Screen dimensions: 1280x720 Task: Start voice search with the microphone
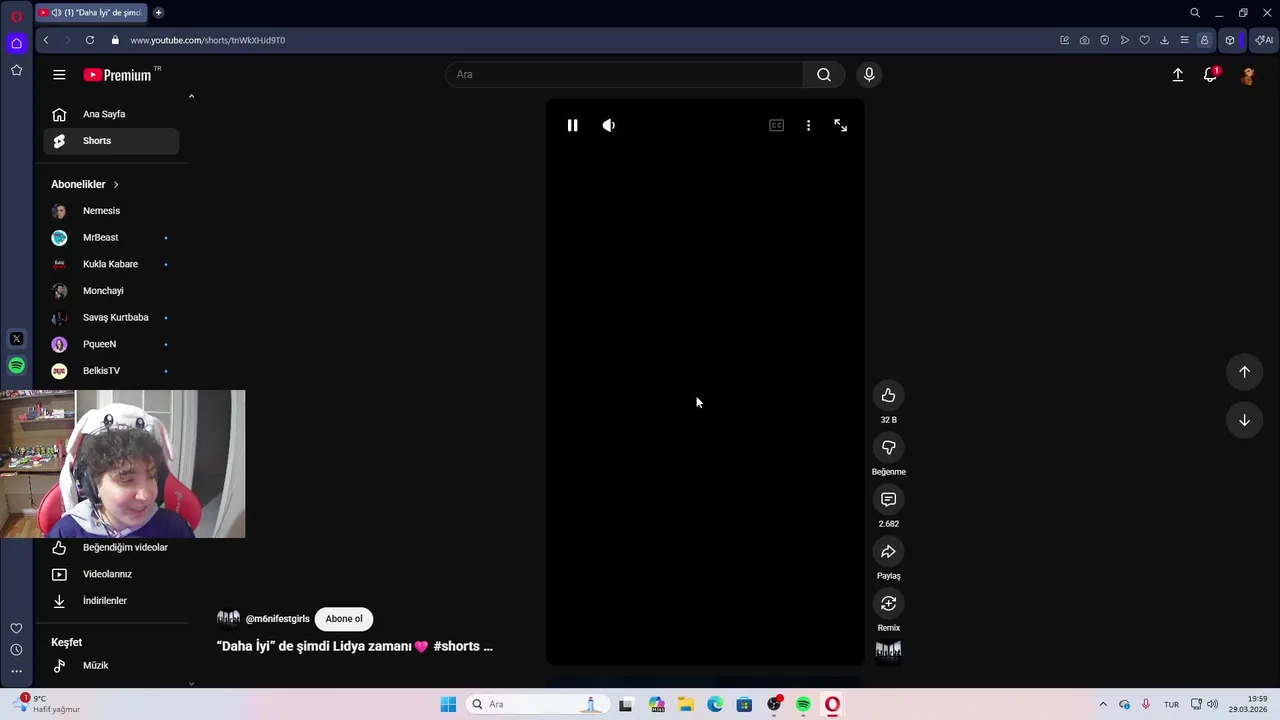point(868,74)
